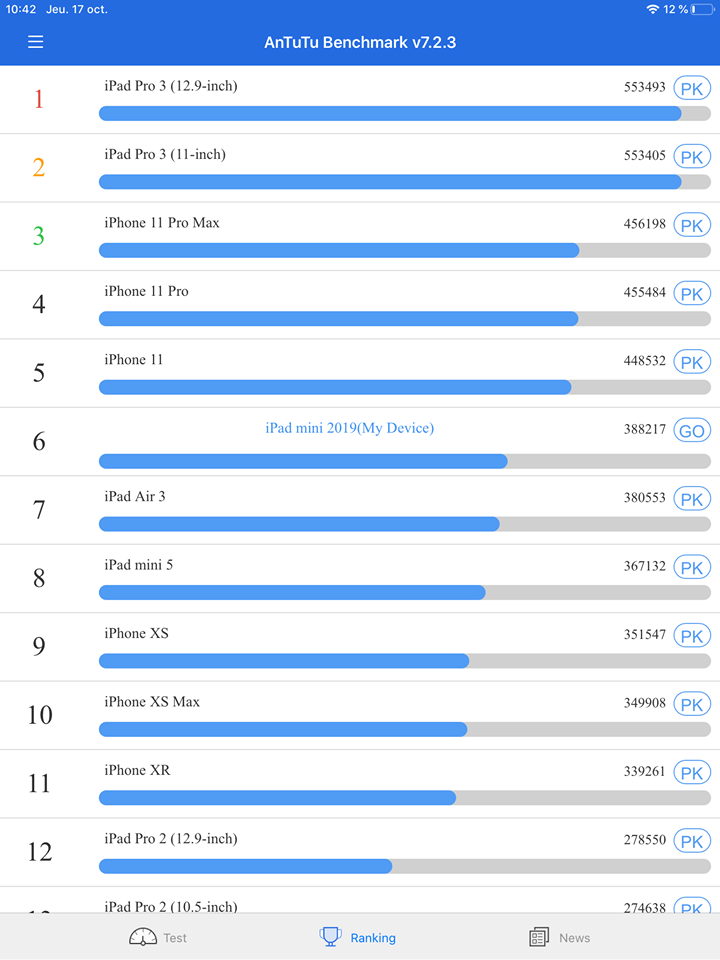Screen dimensions: 720x960
Task: Tap the News newspaper icon
Action: pos(539,937)
